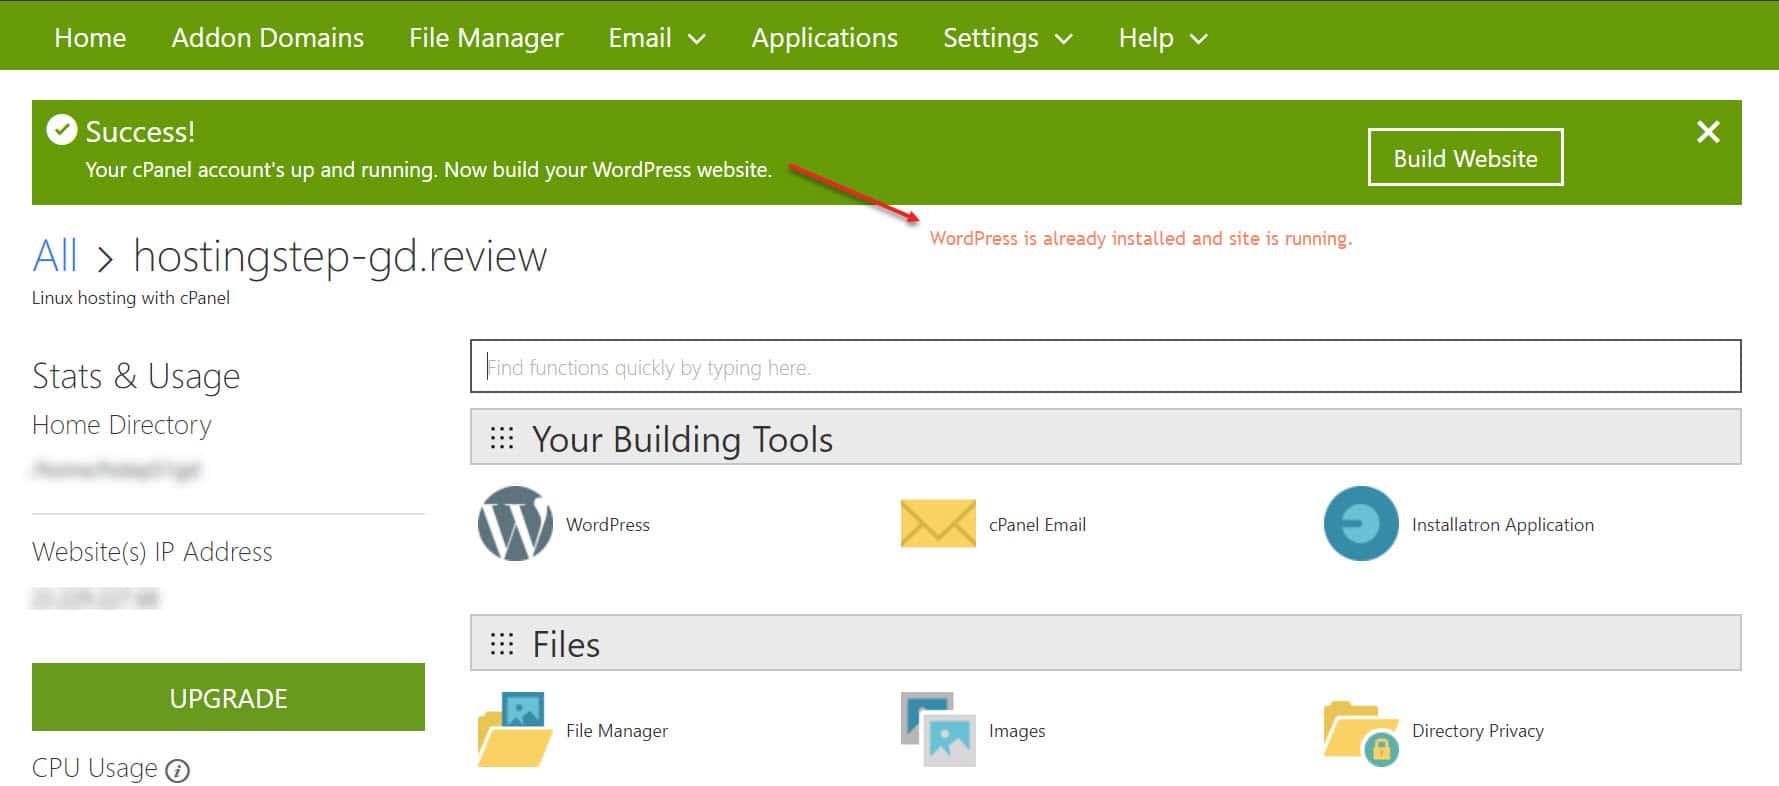This screenshot has height=786, width=1779.
Task: Click the Images text label
Action: 1017,731
